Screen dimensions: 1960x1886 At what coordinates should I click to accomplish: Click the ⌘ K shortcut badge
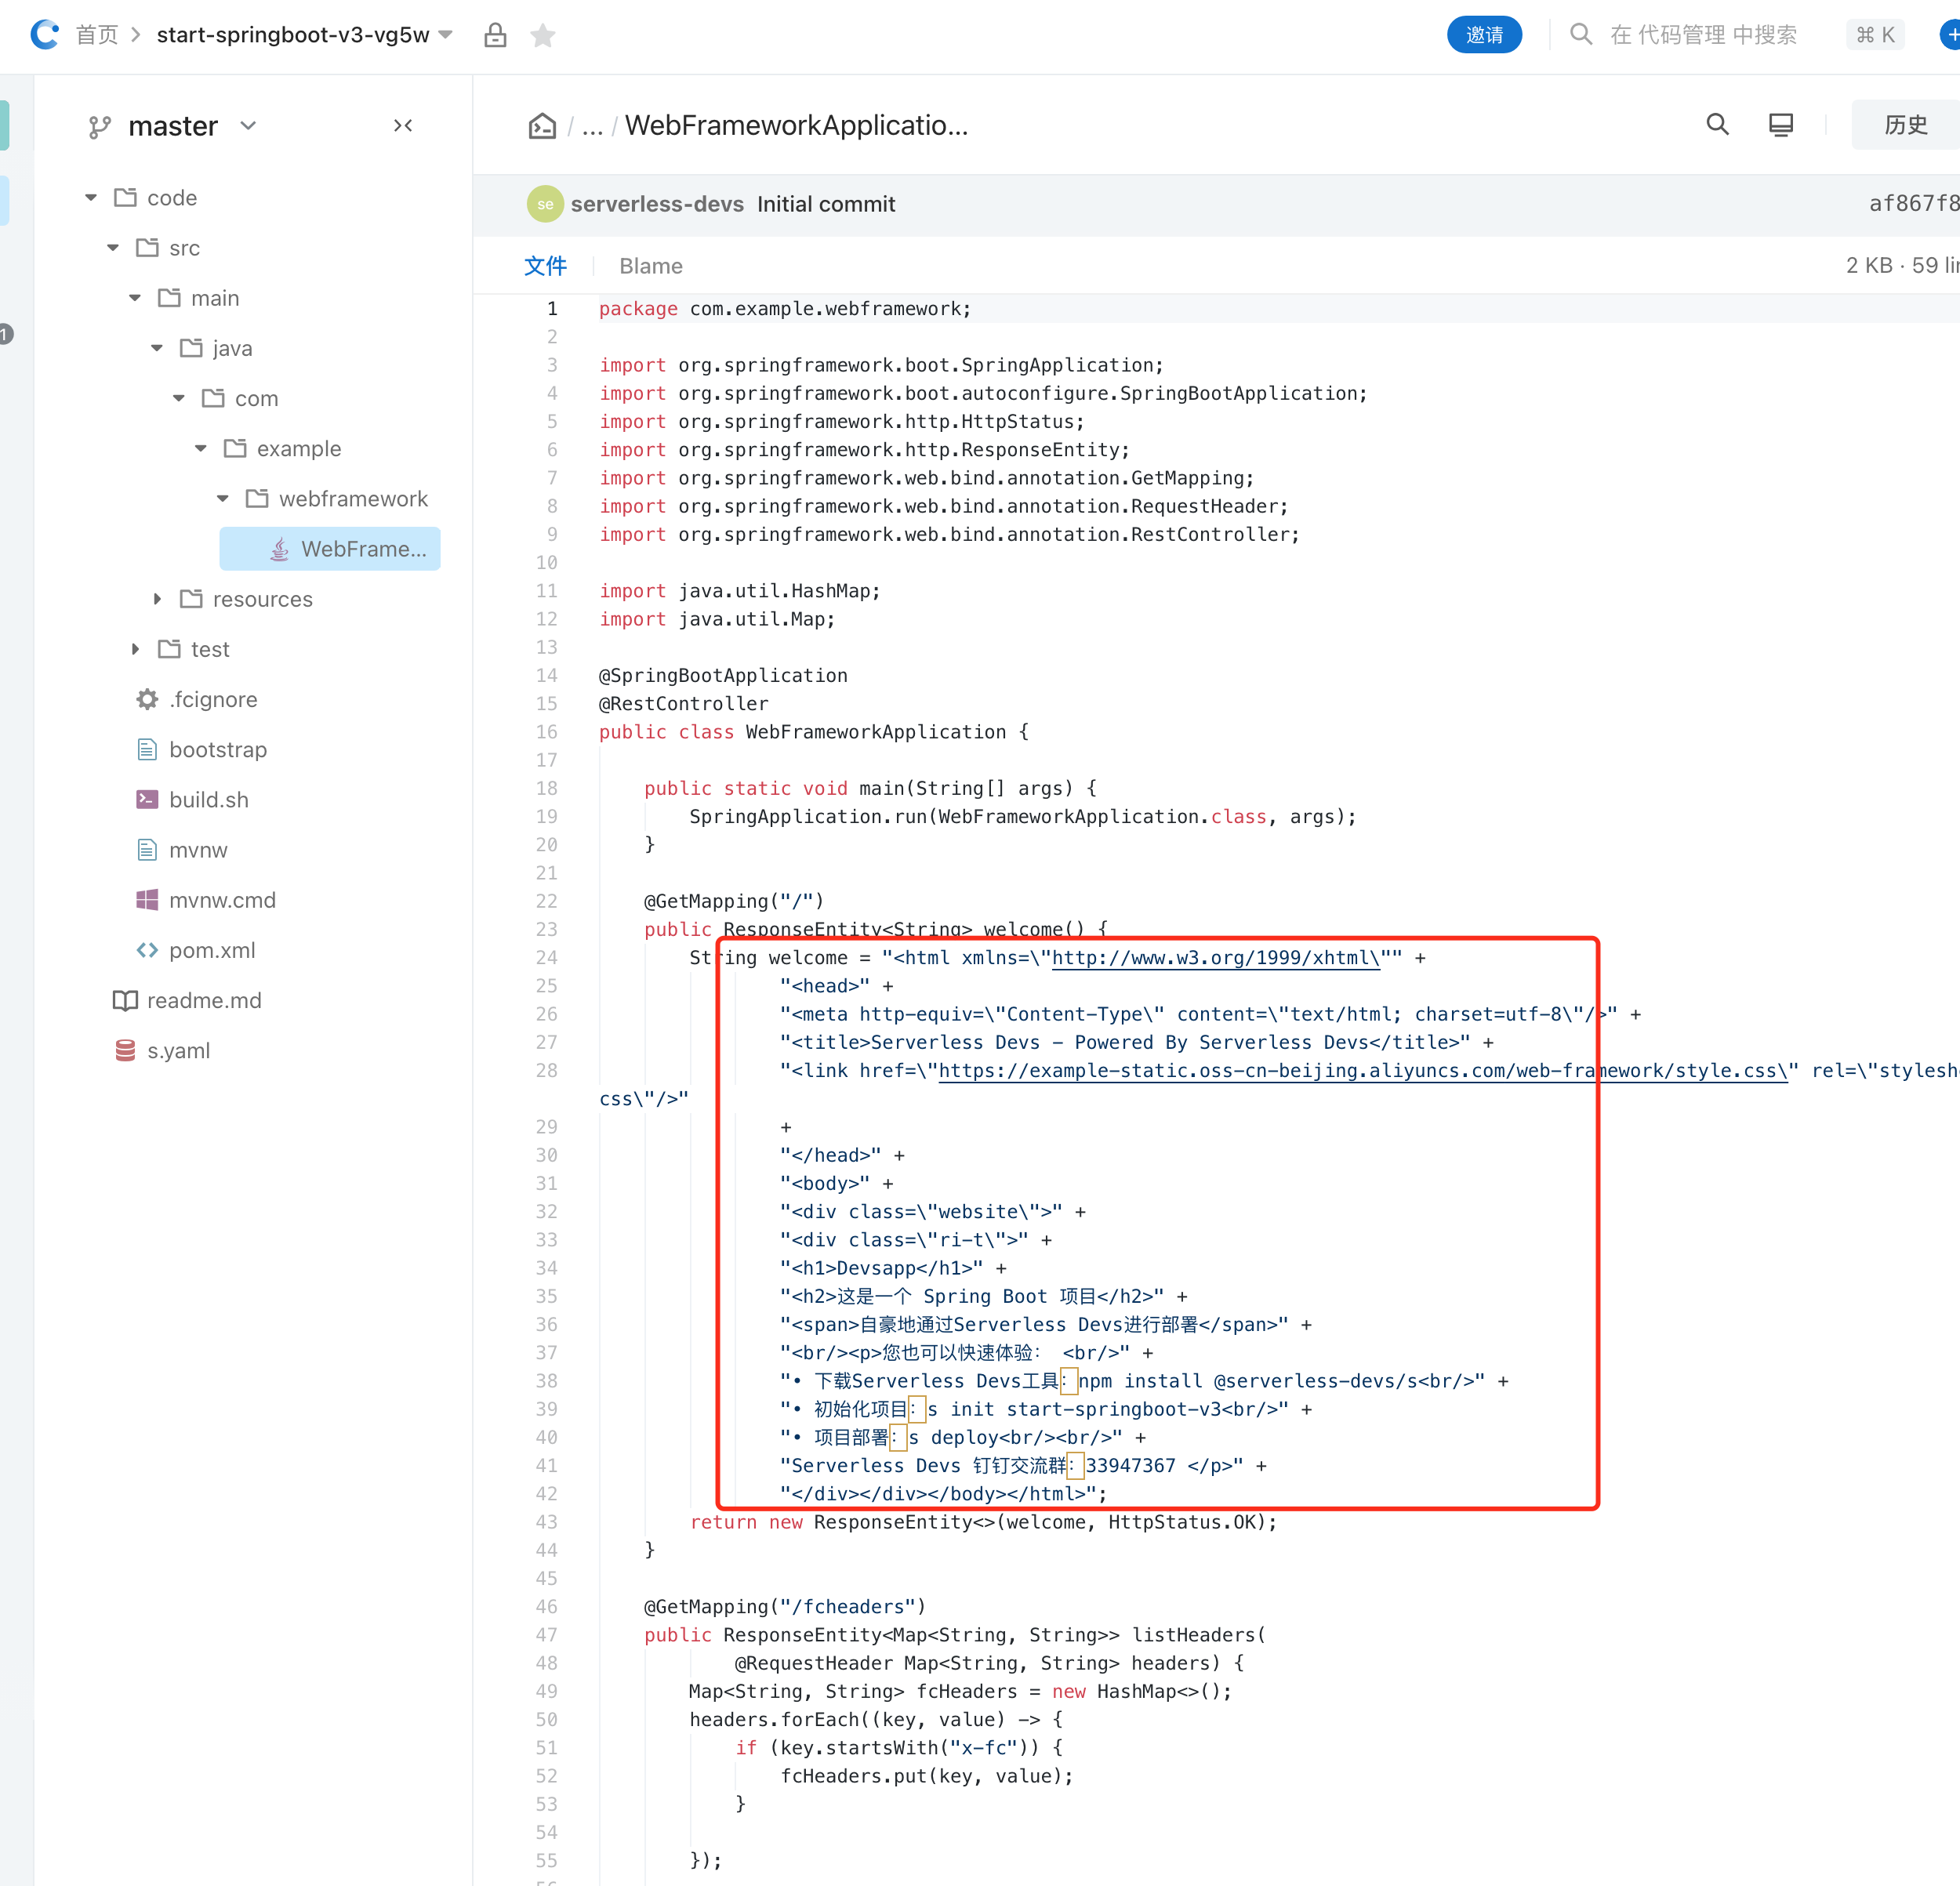[1875, 35]
